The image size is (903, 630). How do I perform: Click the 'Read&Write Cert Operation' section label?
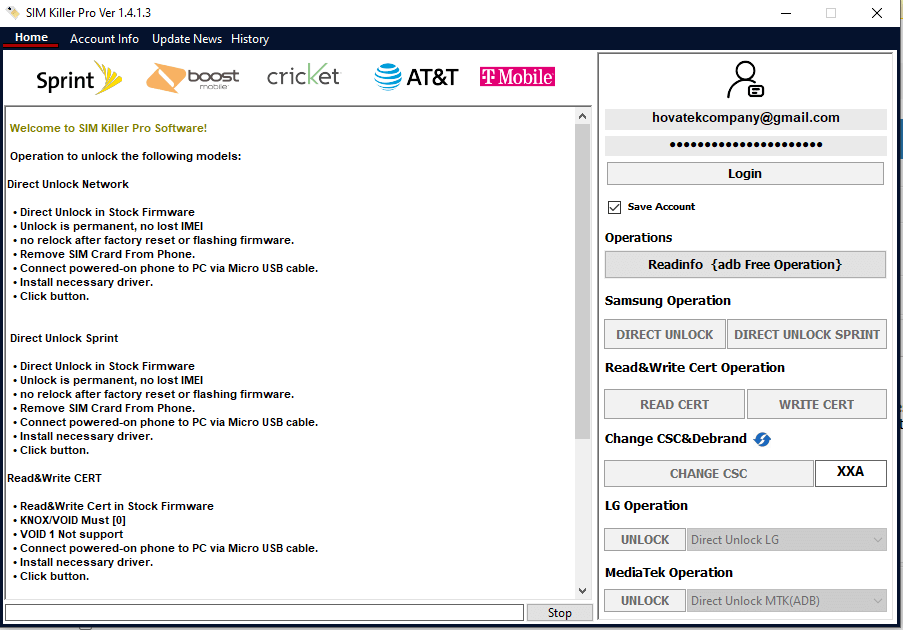click(x=695, y=367)
